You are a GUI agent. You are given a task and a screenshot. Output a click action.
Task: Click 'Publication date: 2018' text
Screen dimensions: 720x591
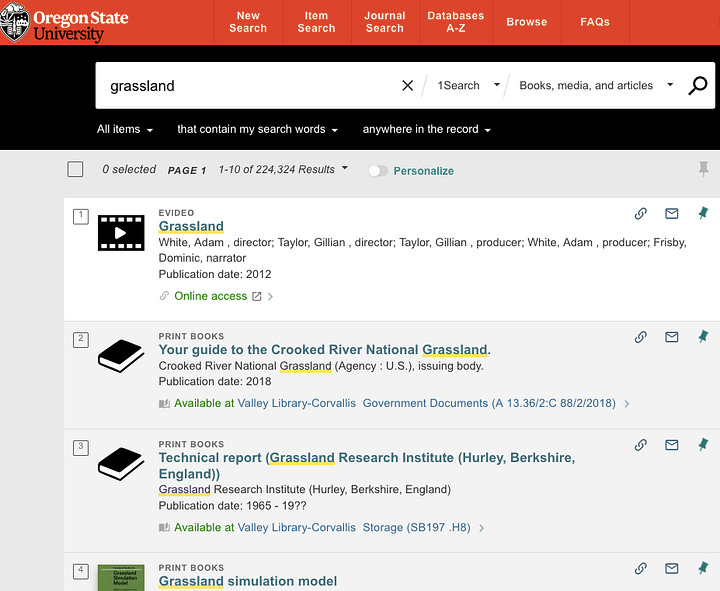pos(215,382)
